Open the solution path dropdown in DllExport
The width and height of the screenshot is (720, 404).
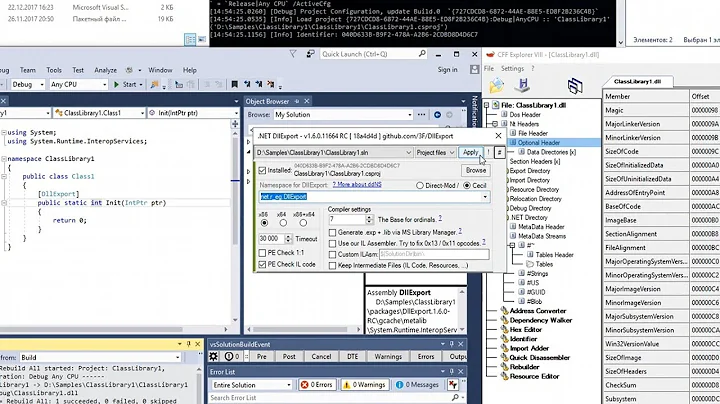click(408, 152)
